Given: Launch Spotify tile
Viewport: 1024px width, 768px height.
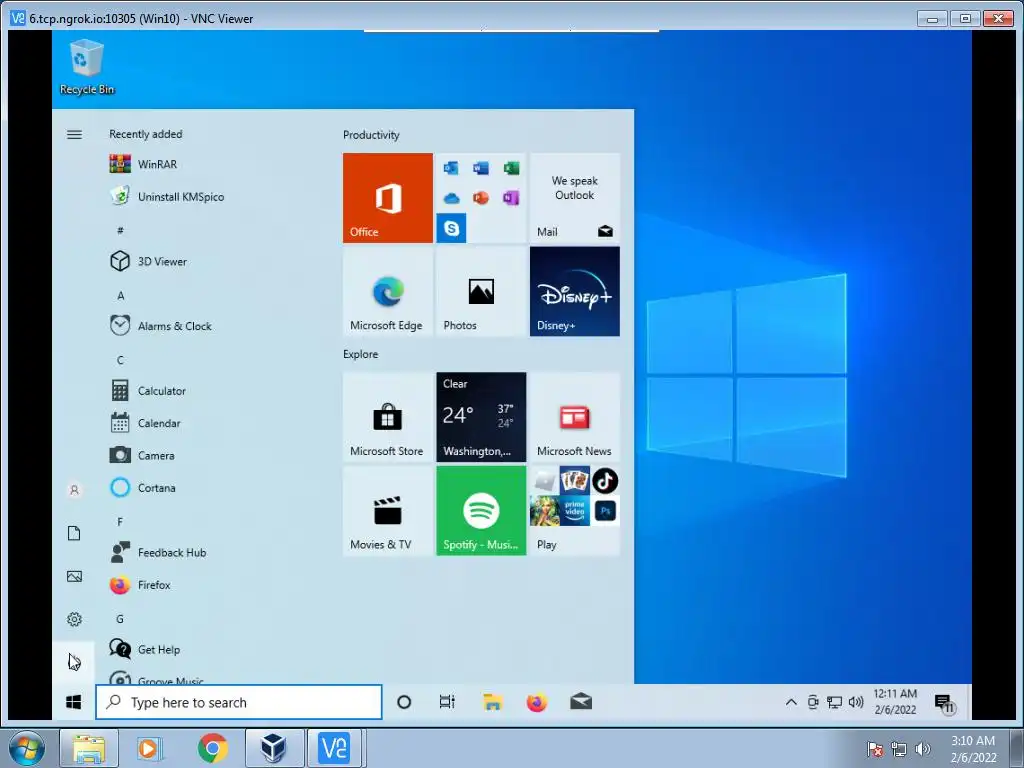Looking at the screenshot, I should pos(481,511).
